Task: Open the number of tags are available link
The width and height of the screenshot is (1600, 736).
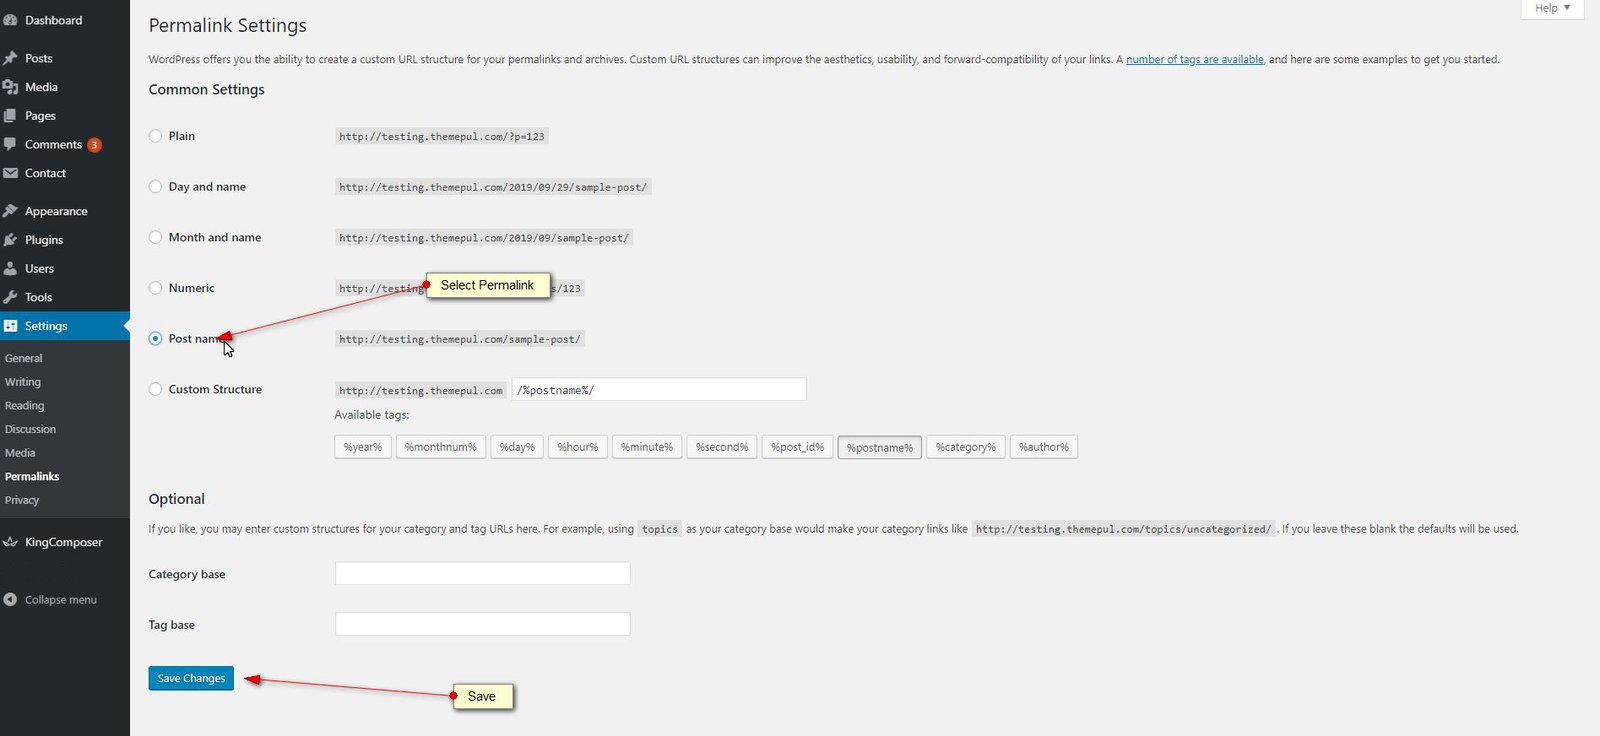Action: click(1195, 60)
